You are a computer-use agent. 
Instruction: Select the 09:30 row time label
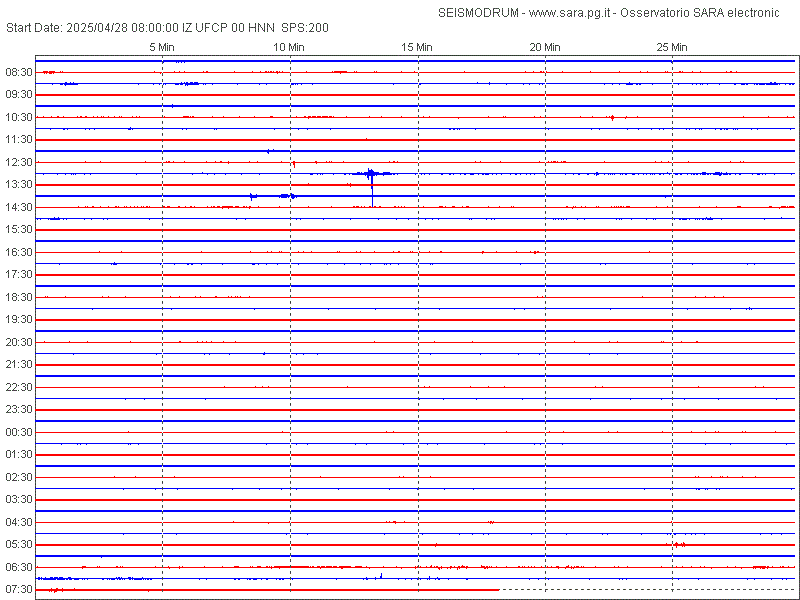[x=19, y=95]
